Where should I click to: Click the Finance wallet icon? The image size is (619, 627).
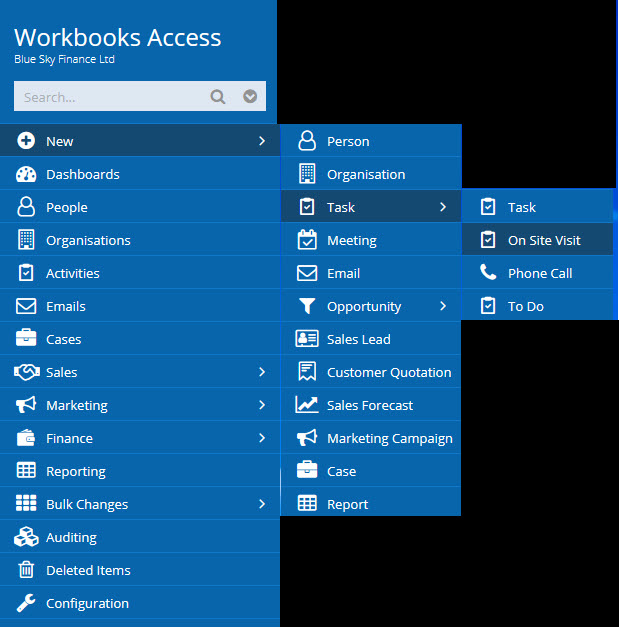click(26, 438)
